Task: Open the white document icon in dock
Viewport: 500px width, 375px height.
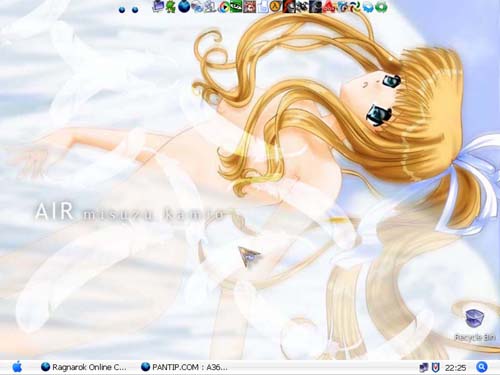Action: tap(263, 7)
